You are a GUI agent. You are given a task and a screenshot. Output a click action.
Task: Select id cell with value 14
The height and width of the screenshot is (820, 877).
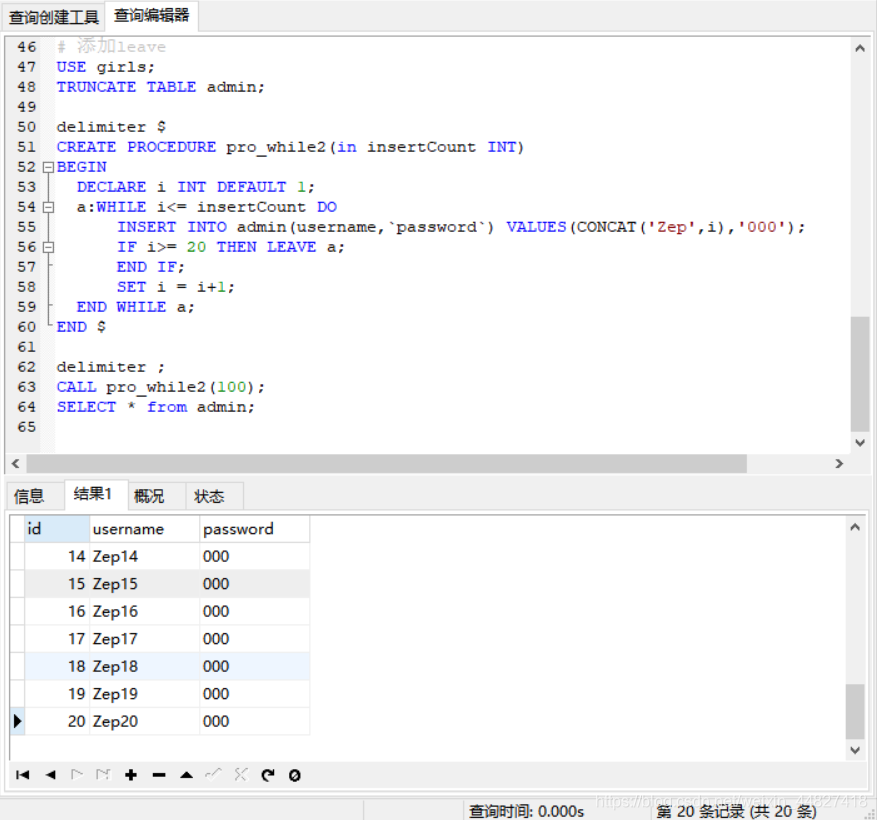coord(57,556)
